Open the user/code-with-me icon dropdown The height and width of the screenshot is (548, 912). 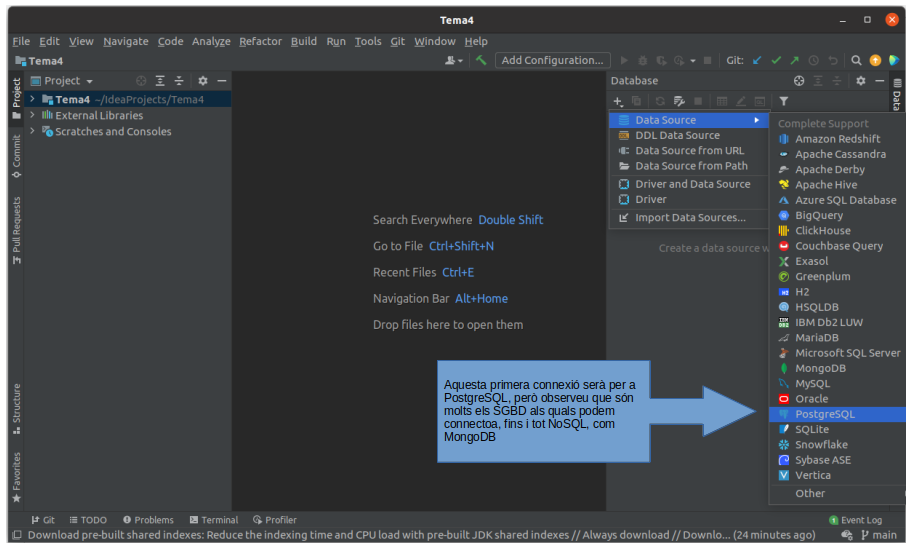(454, 60)
